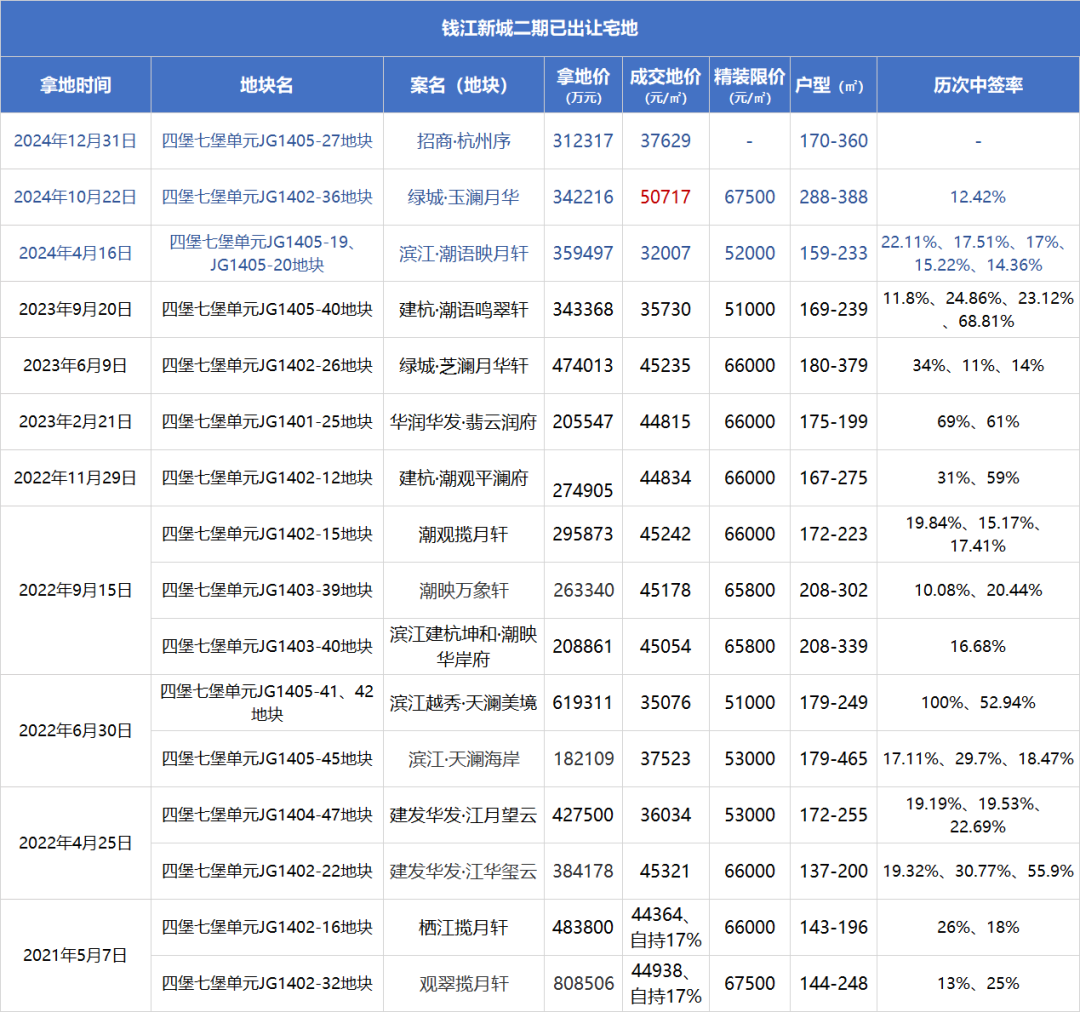1080x1012 pixels.
Task: Select the 成交地价 column header
Action: tap(665, 85)
